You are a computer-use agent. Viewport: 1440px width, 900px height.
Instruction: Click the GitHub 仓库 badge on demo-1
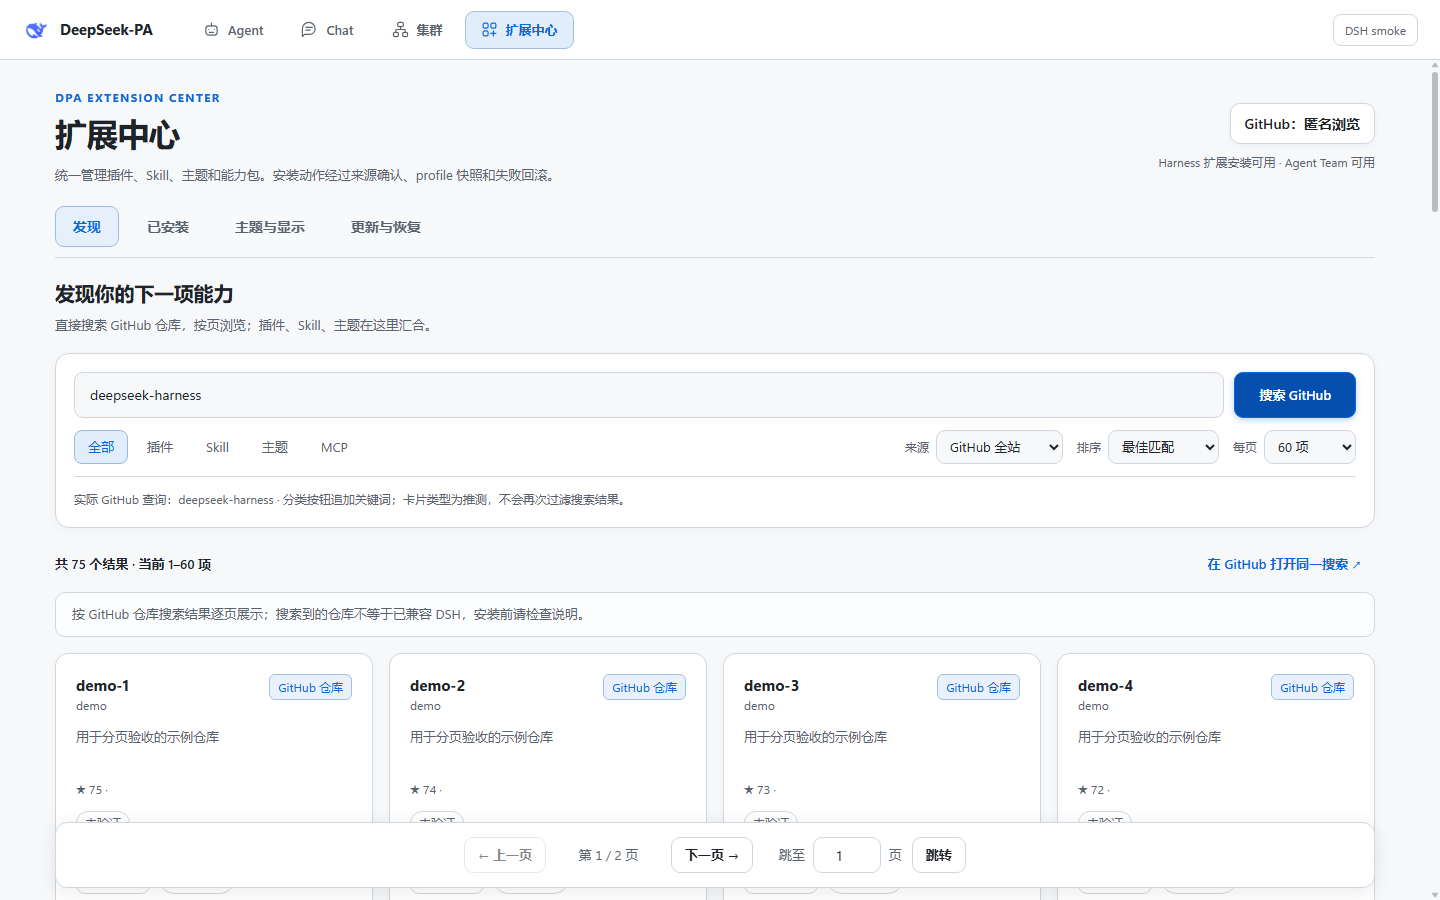click(x=310, y=687)
